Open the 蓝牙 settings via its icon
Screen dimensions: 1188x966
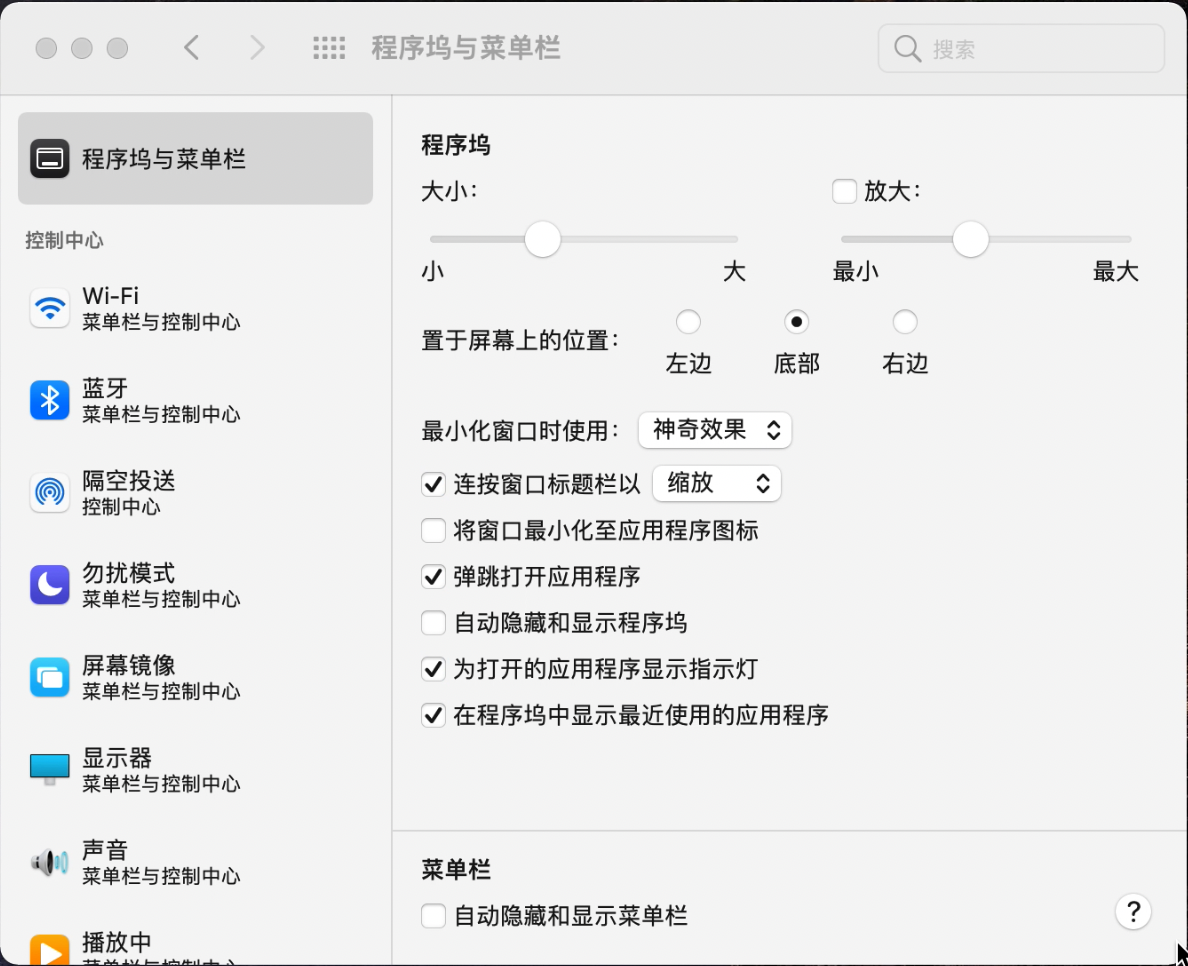50,399
